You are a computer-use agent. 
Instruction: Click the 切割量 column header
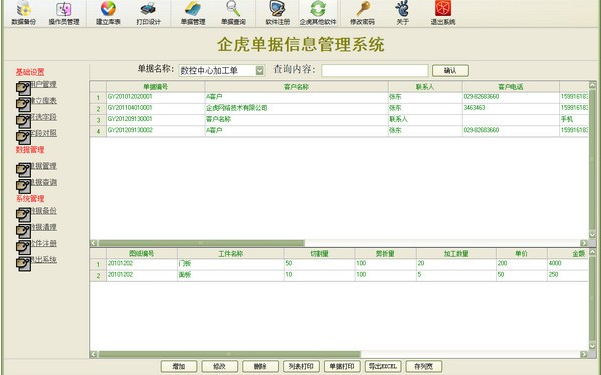[x=319, y=253]
